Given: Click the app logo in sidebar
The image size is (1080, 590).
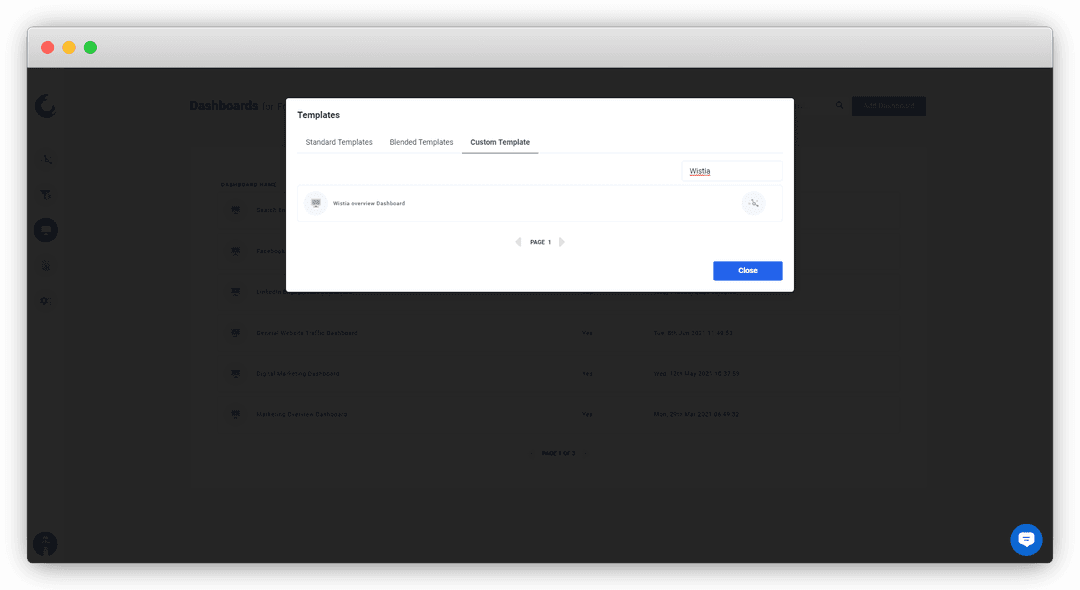Looking at the screenshot, I should pos(45,106).
